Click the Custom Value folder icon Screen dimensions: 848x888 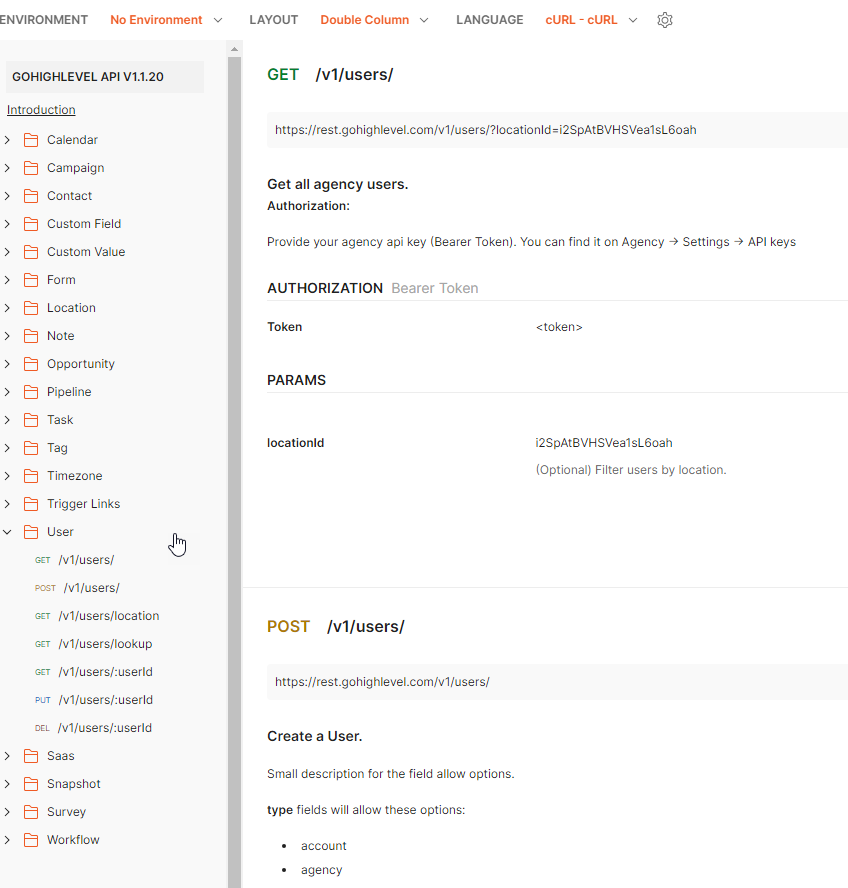click(x=31, y=252)
